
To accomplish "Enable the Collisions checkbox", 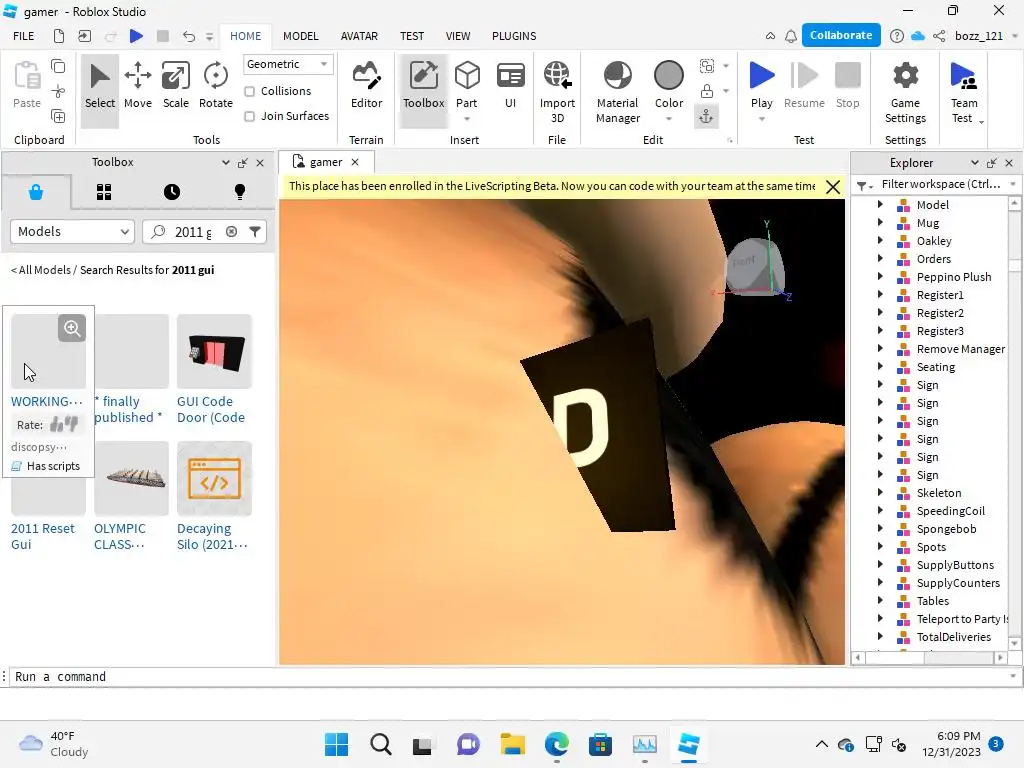I will (249, 91).
